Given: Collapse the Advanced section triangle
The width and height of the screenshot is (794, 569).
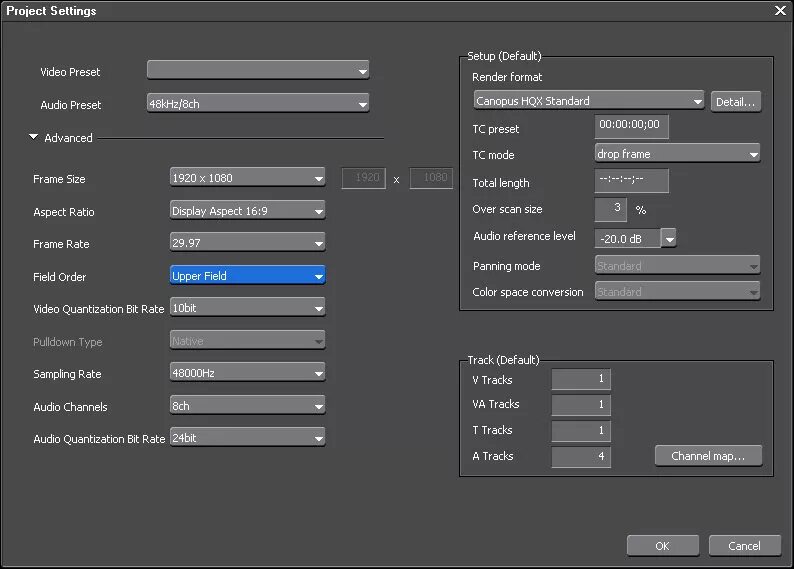Looking at the screenshot, I should (34, 137).
